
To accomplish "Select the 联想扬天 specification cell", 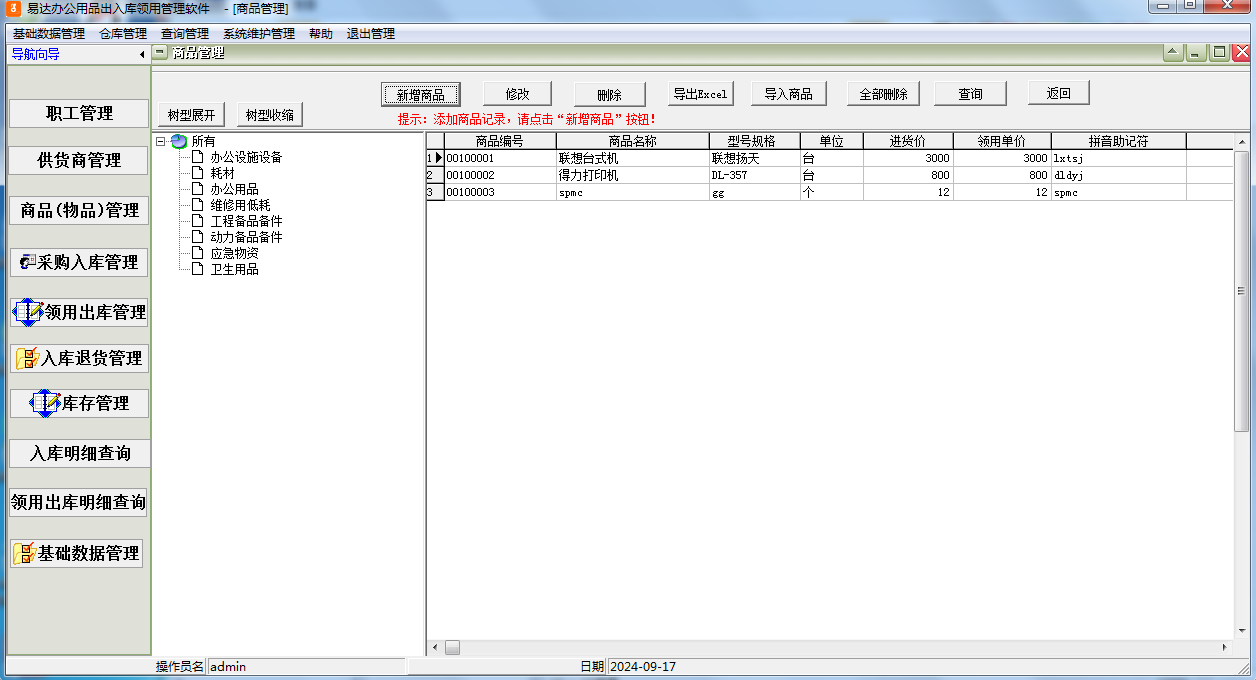I will pos(755,158).
